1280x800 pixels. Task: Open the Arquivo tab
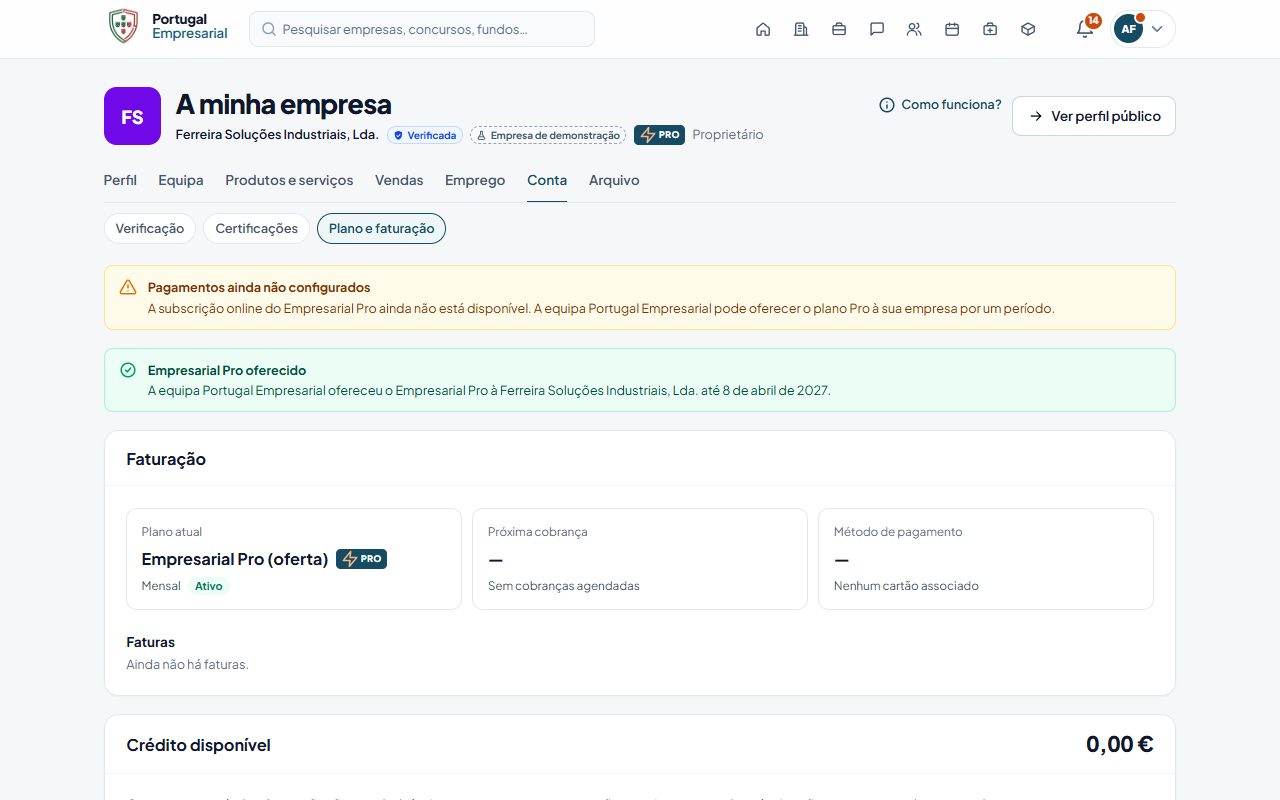tap(614, 180)
